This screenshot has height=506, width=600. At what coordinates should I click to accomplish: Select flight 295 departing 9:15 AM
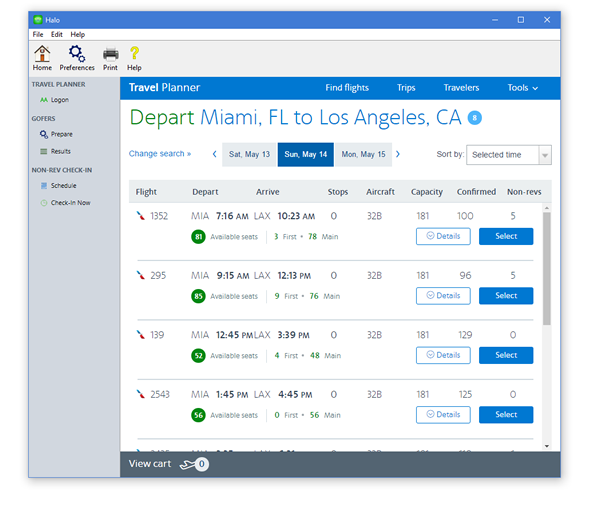pos(506,296)
